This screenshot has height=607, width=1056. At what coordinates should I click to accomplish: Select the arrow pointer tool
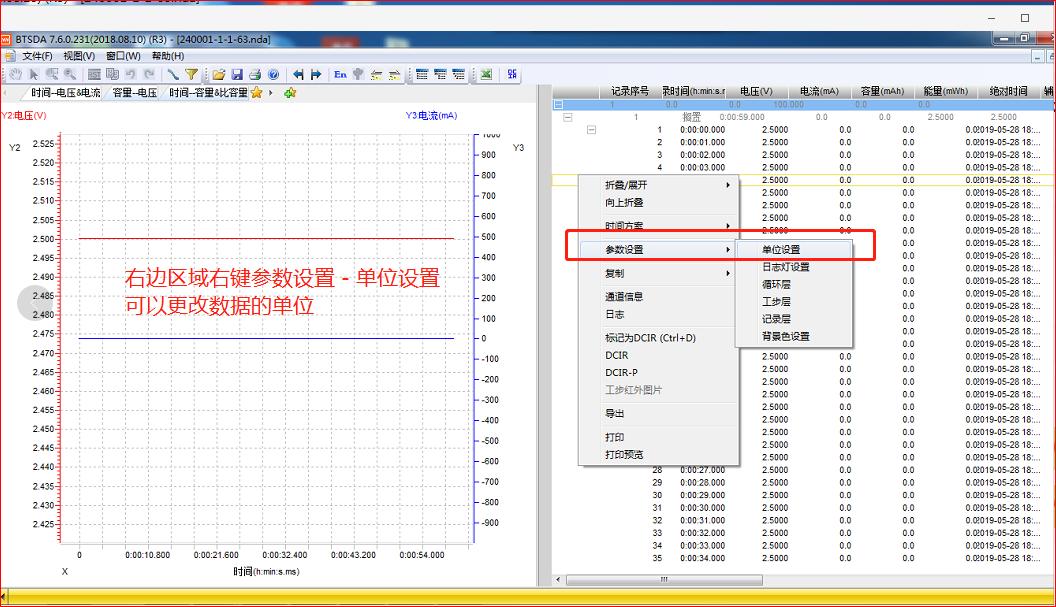click(34, 74)
